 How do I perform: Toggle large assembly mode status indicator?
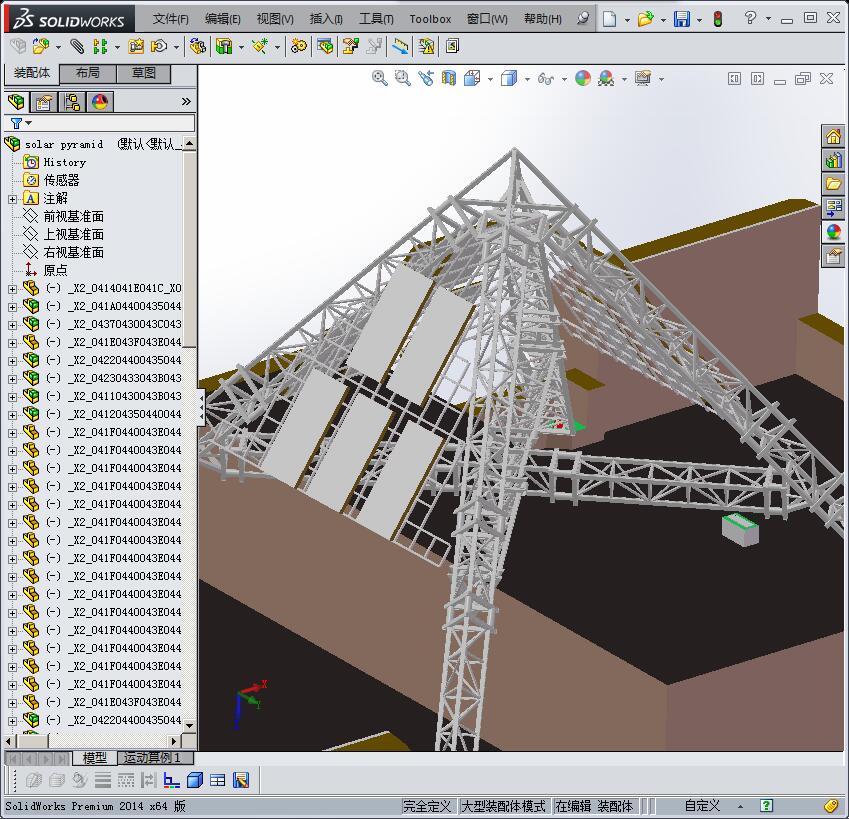503,806
